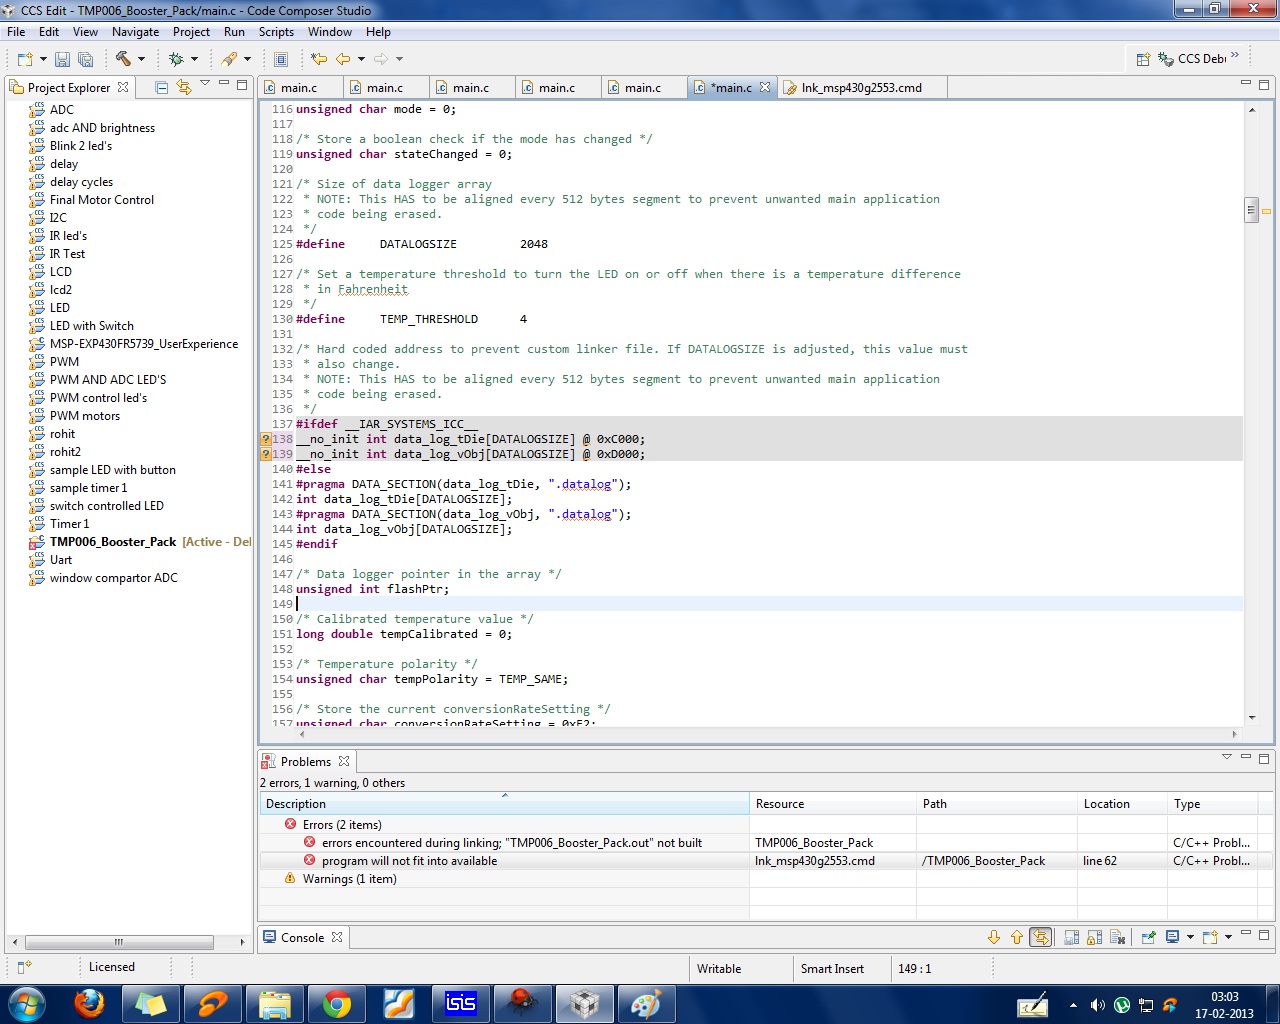Open the Debug dropdown arrow
This screenshot has width=1280, height=1024.
point(194,59)
